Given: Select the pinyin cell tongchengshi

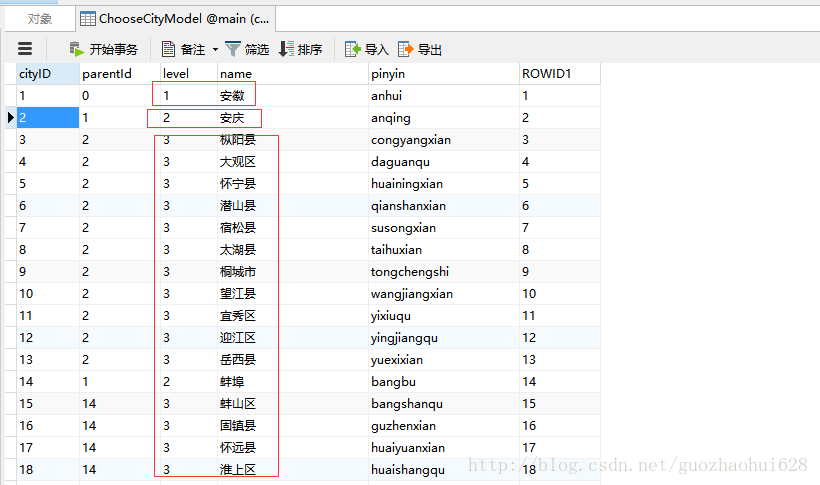Looking at the screenshot, I should 444,272.
